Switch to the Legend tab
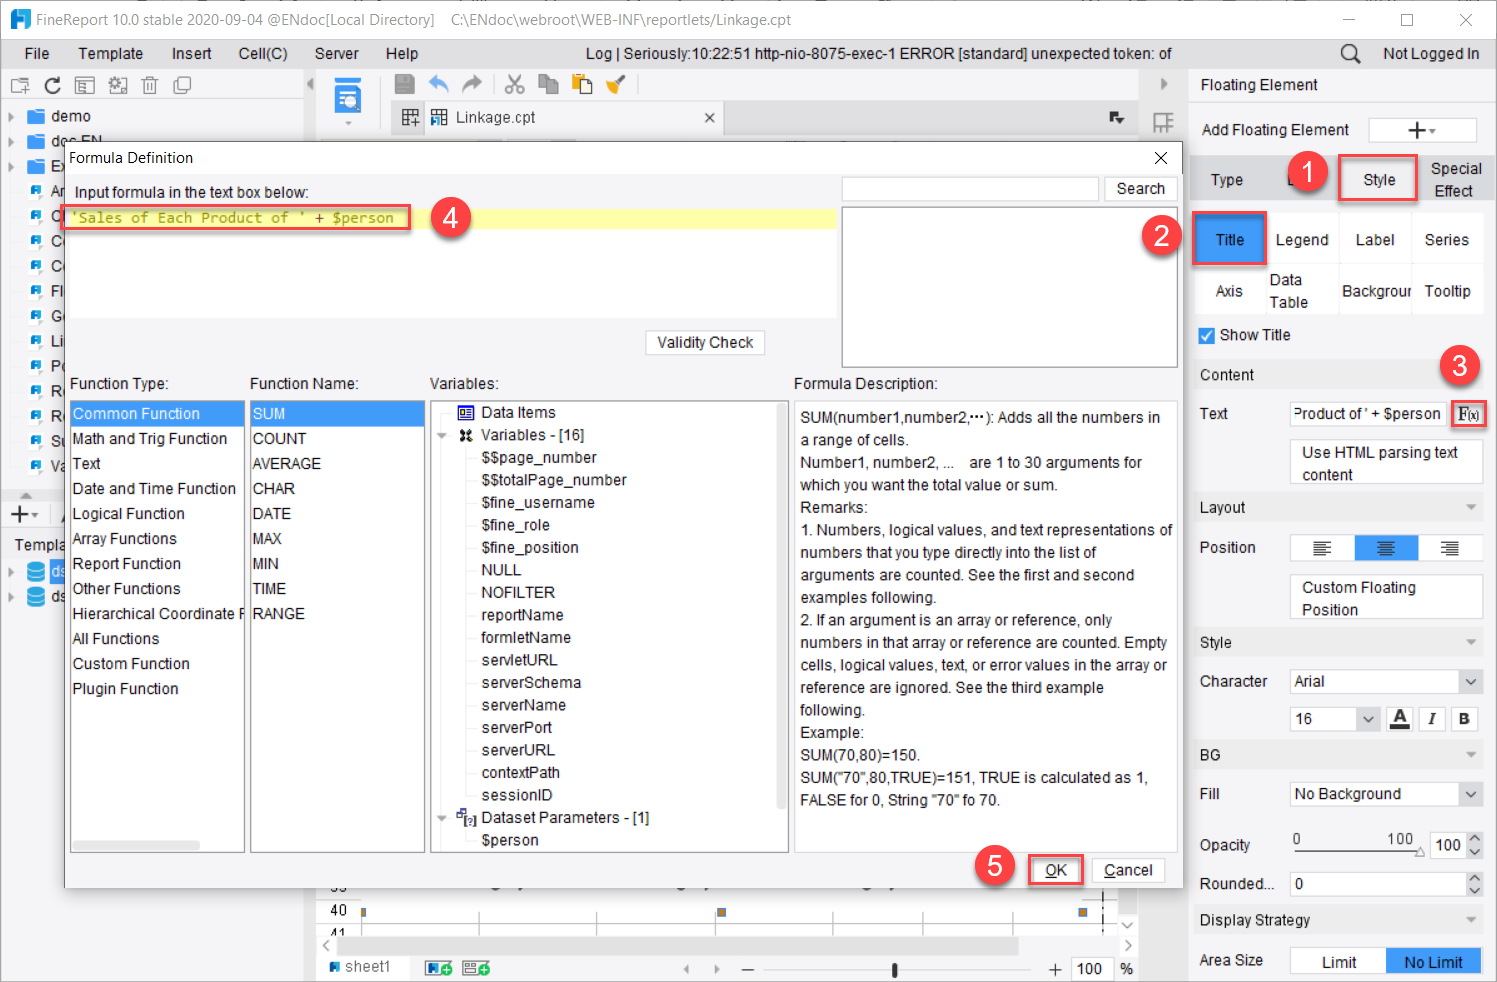Image resolution: width=1497 pixels, height=982 pixels. [1301, 240]
